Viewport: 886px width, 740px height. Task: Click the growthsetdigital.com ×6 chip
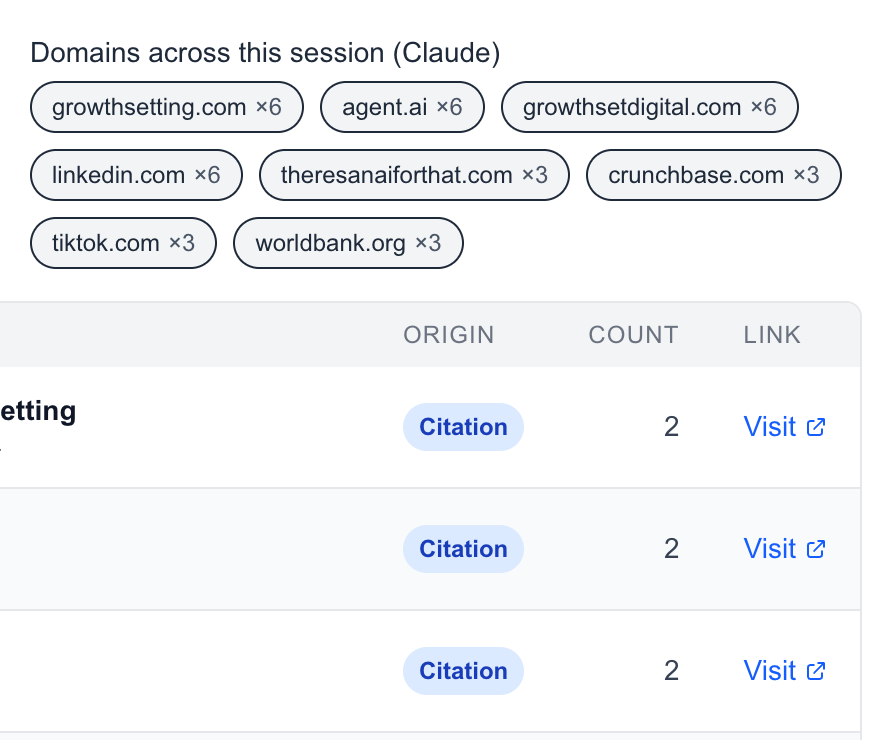click(649, 107)
